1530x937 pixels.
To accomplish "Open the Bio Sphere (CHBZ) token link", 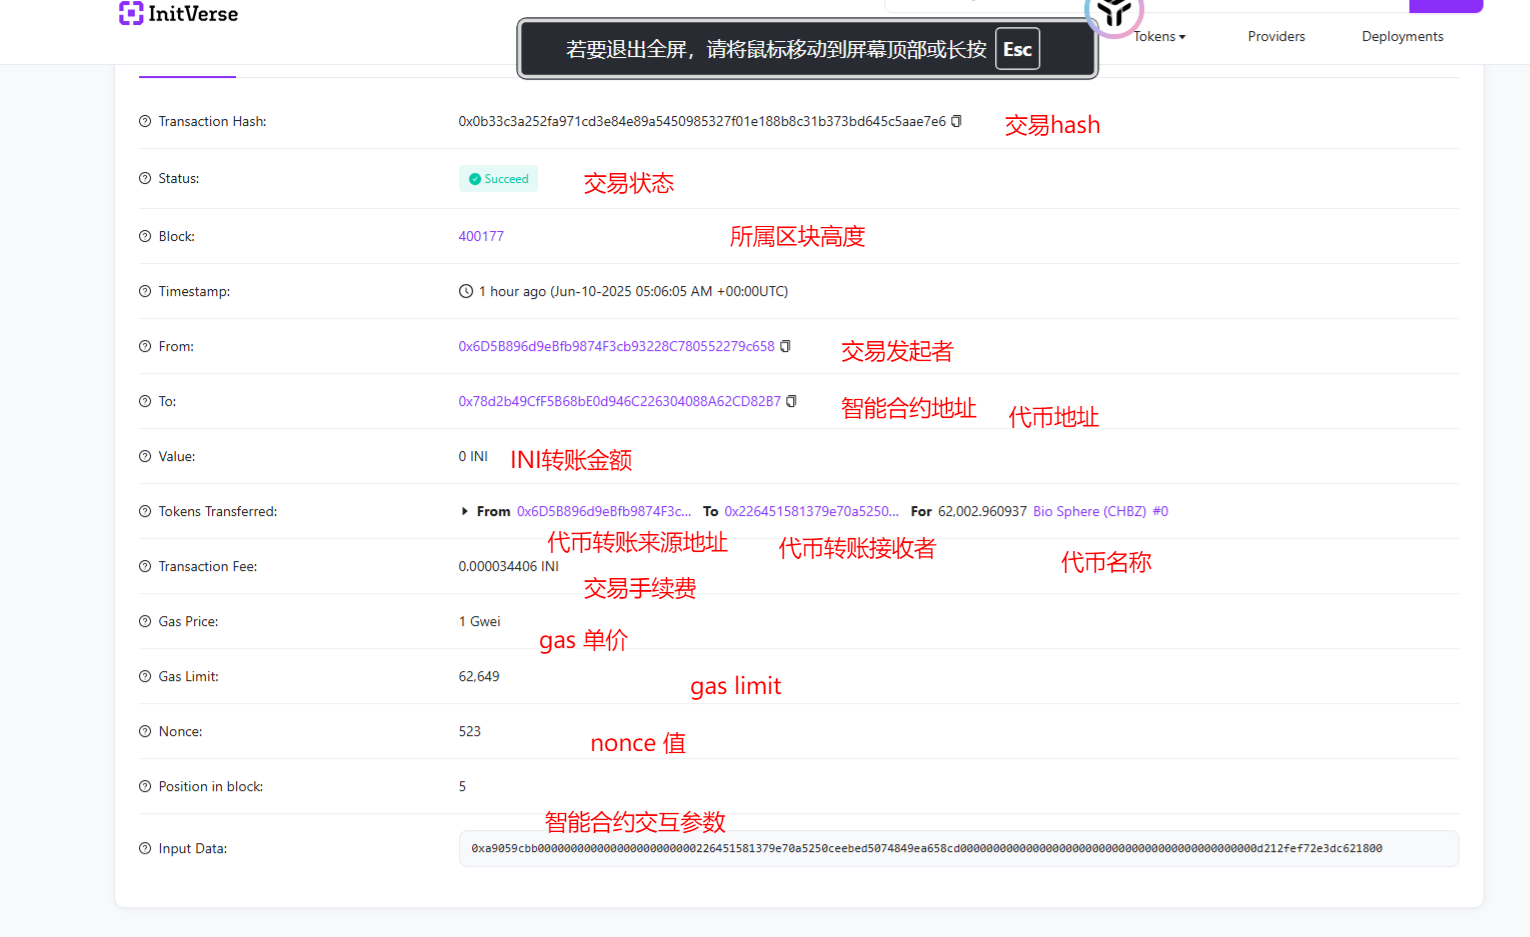I will point(1090,511).
